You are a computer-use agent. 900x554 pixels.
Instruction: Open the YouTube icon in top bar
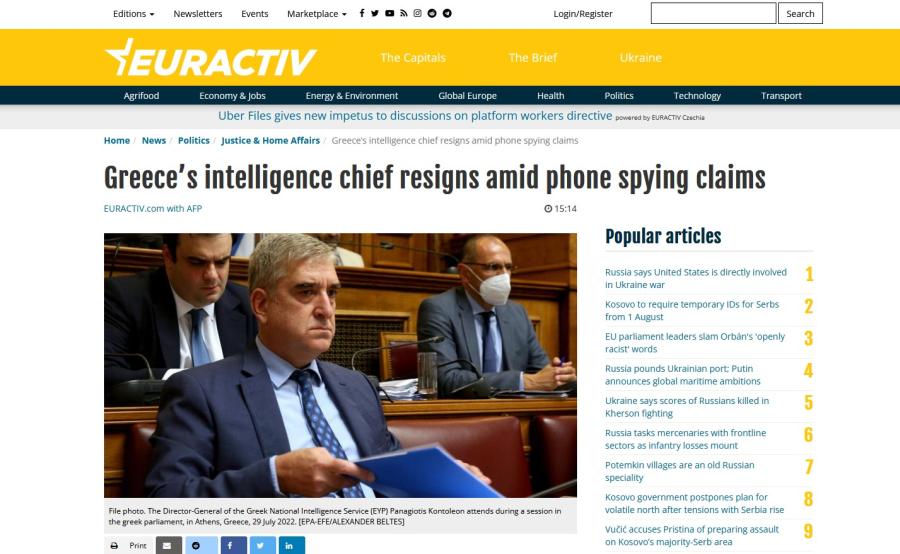pos(389,13)
